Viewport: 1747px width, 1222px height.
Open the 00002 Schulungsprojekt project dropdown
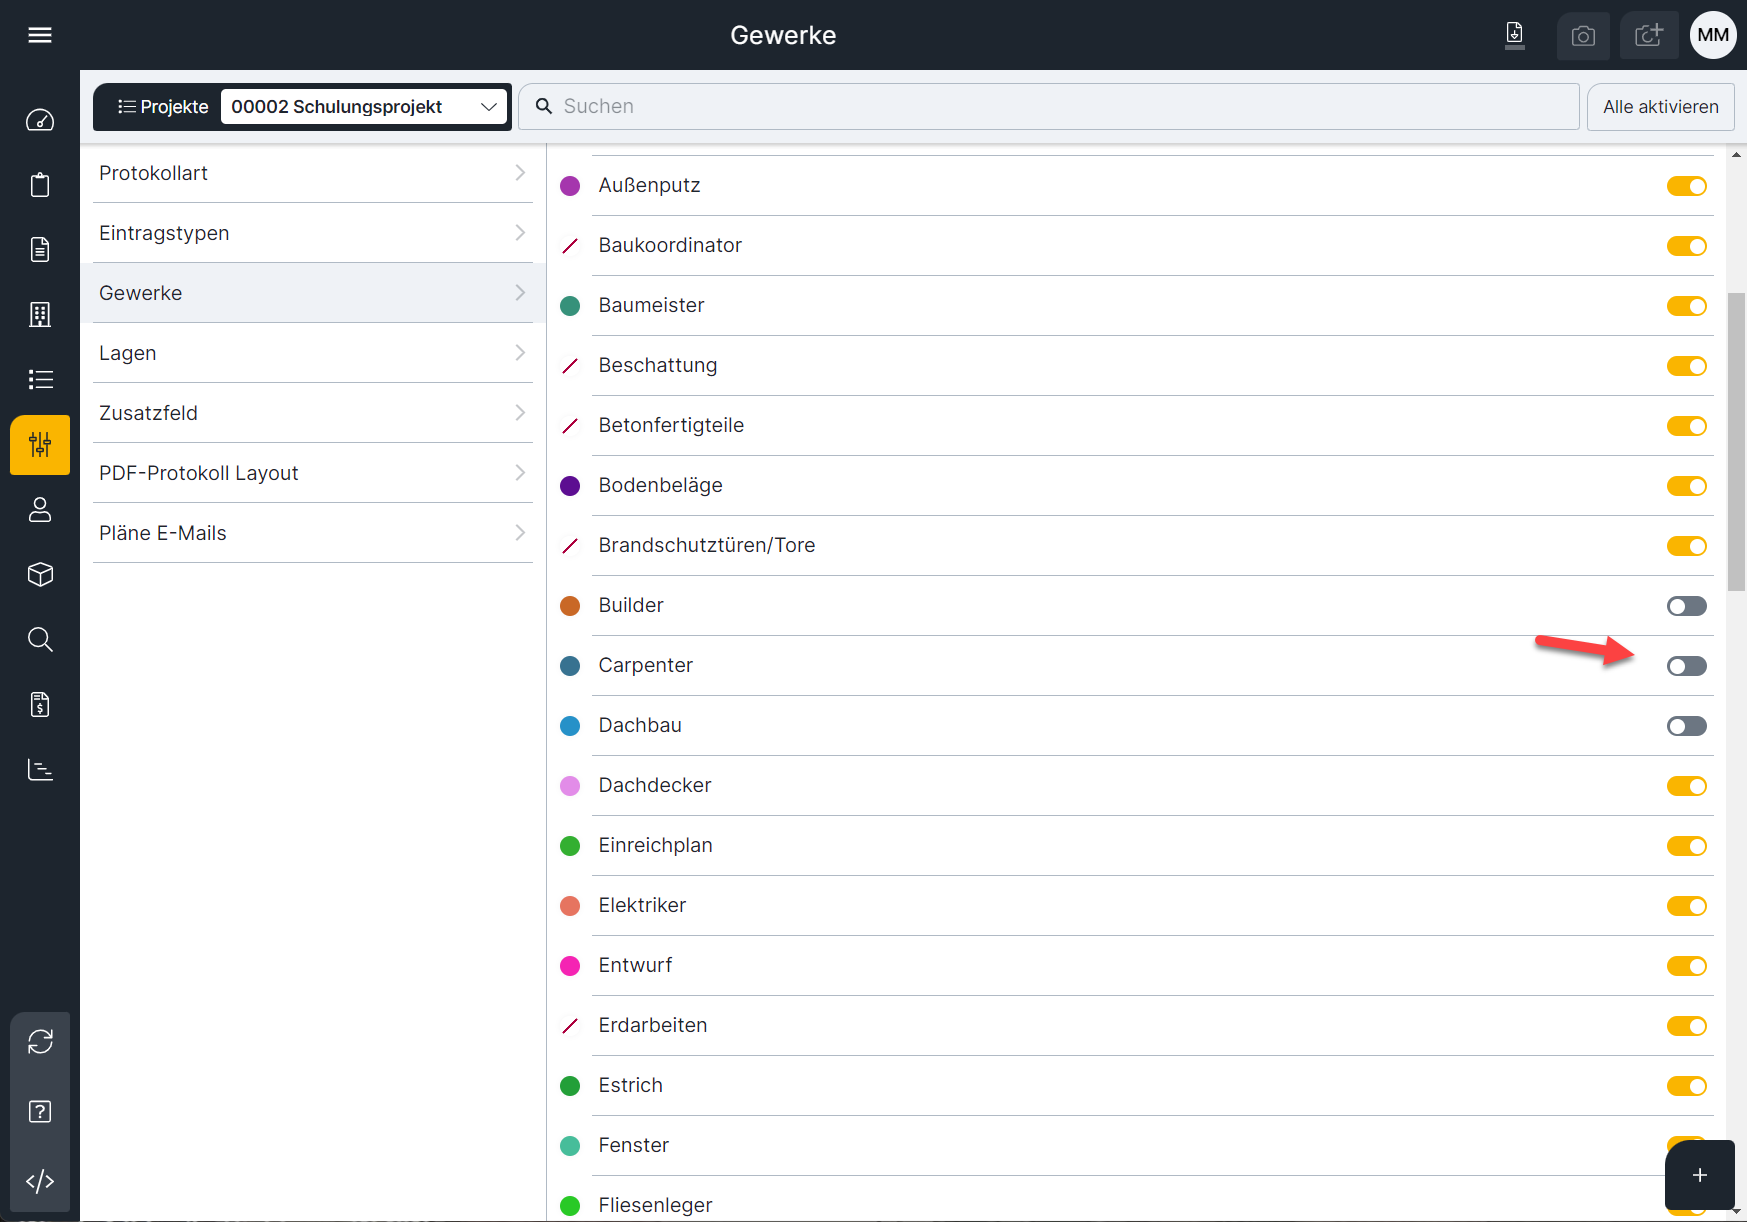(x=364, y=107)
